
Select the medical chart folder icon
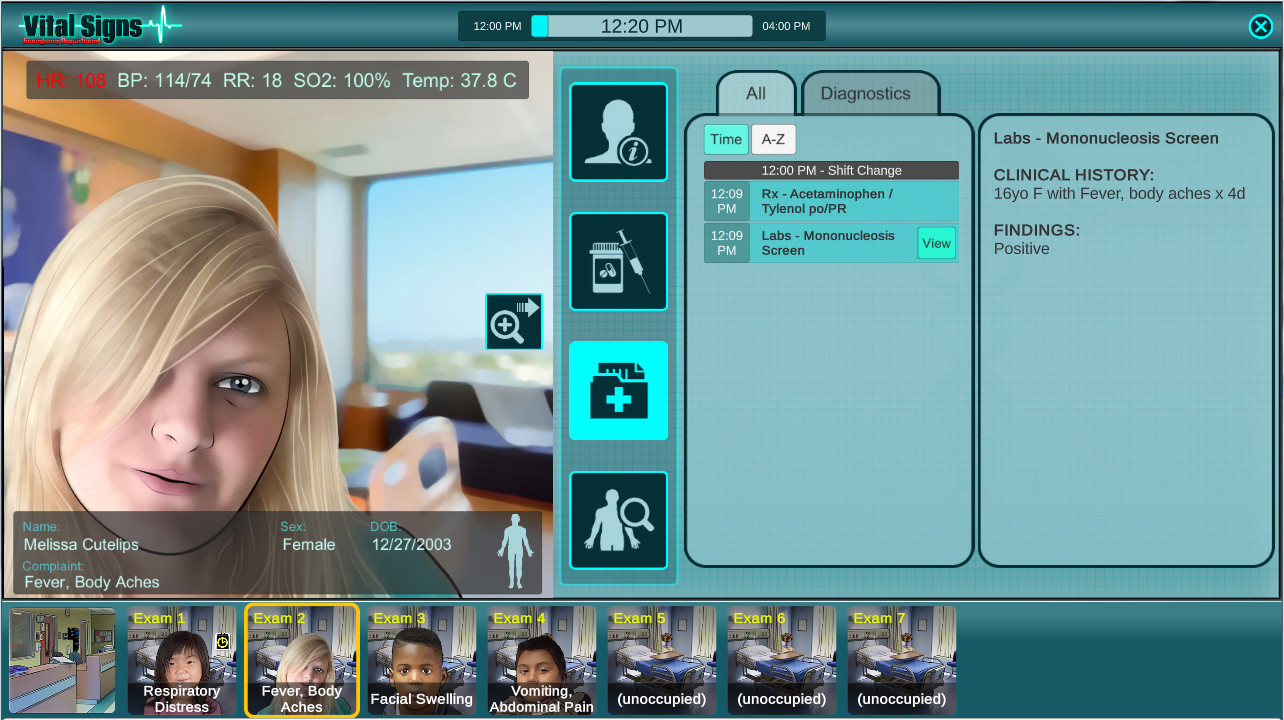[x=618, y=390]
